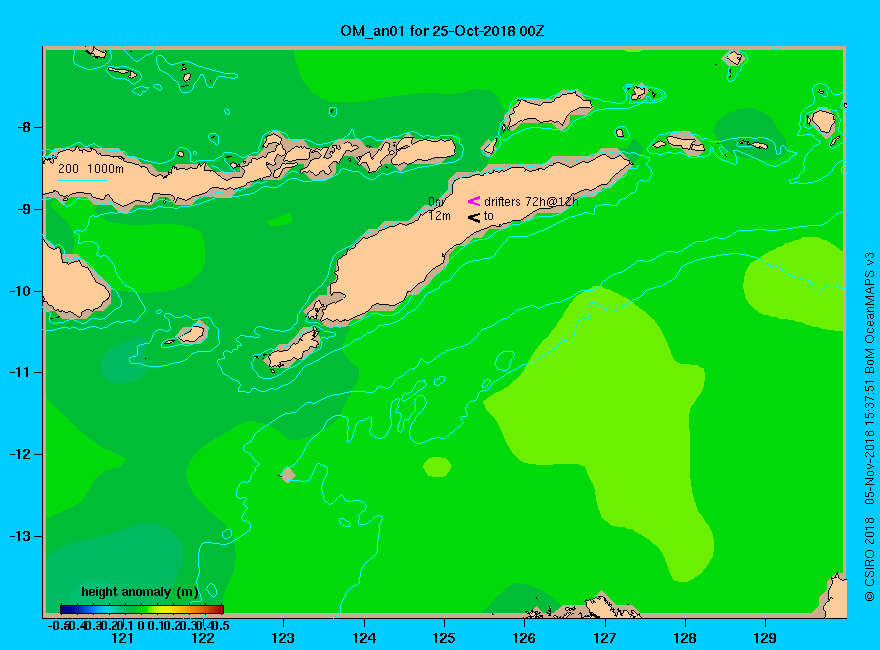Click the dark blue end of the color bar
The width and height of the screenshot is (880, 650).
point(66,609)
